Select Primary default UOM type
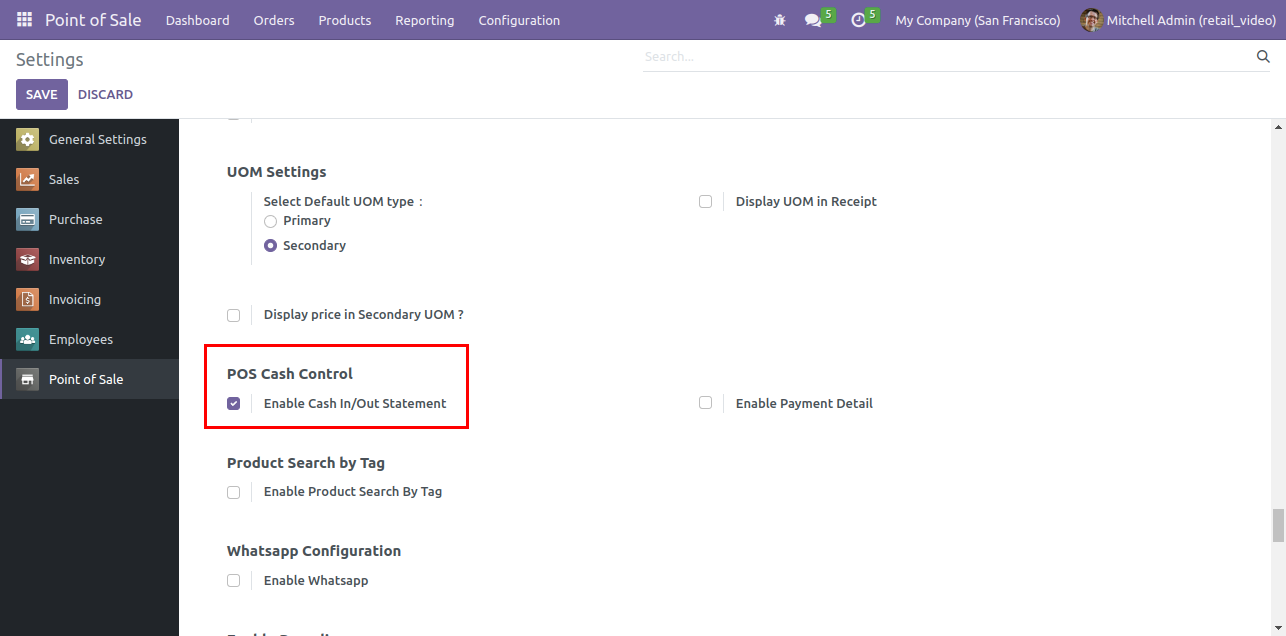Image resolution: width=1286 pixels, height=636 pixels. pyautogui.click(x=270, y=221)
